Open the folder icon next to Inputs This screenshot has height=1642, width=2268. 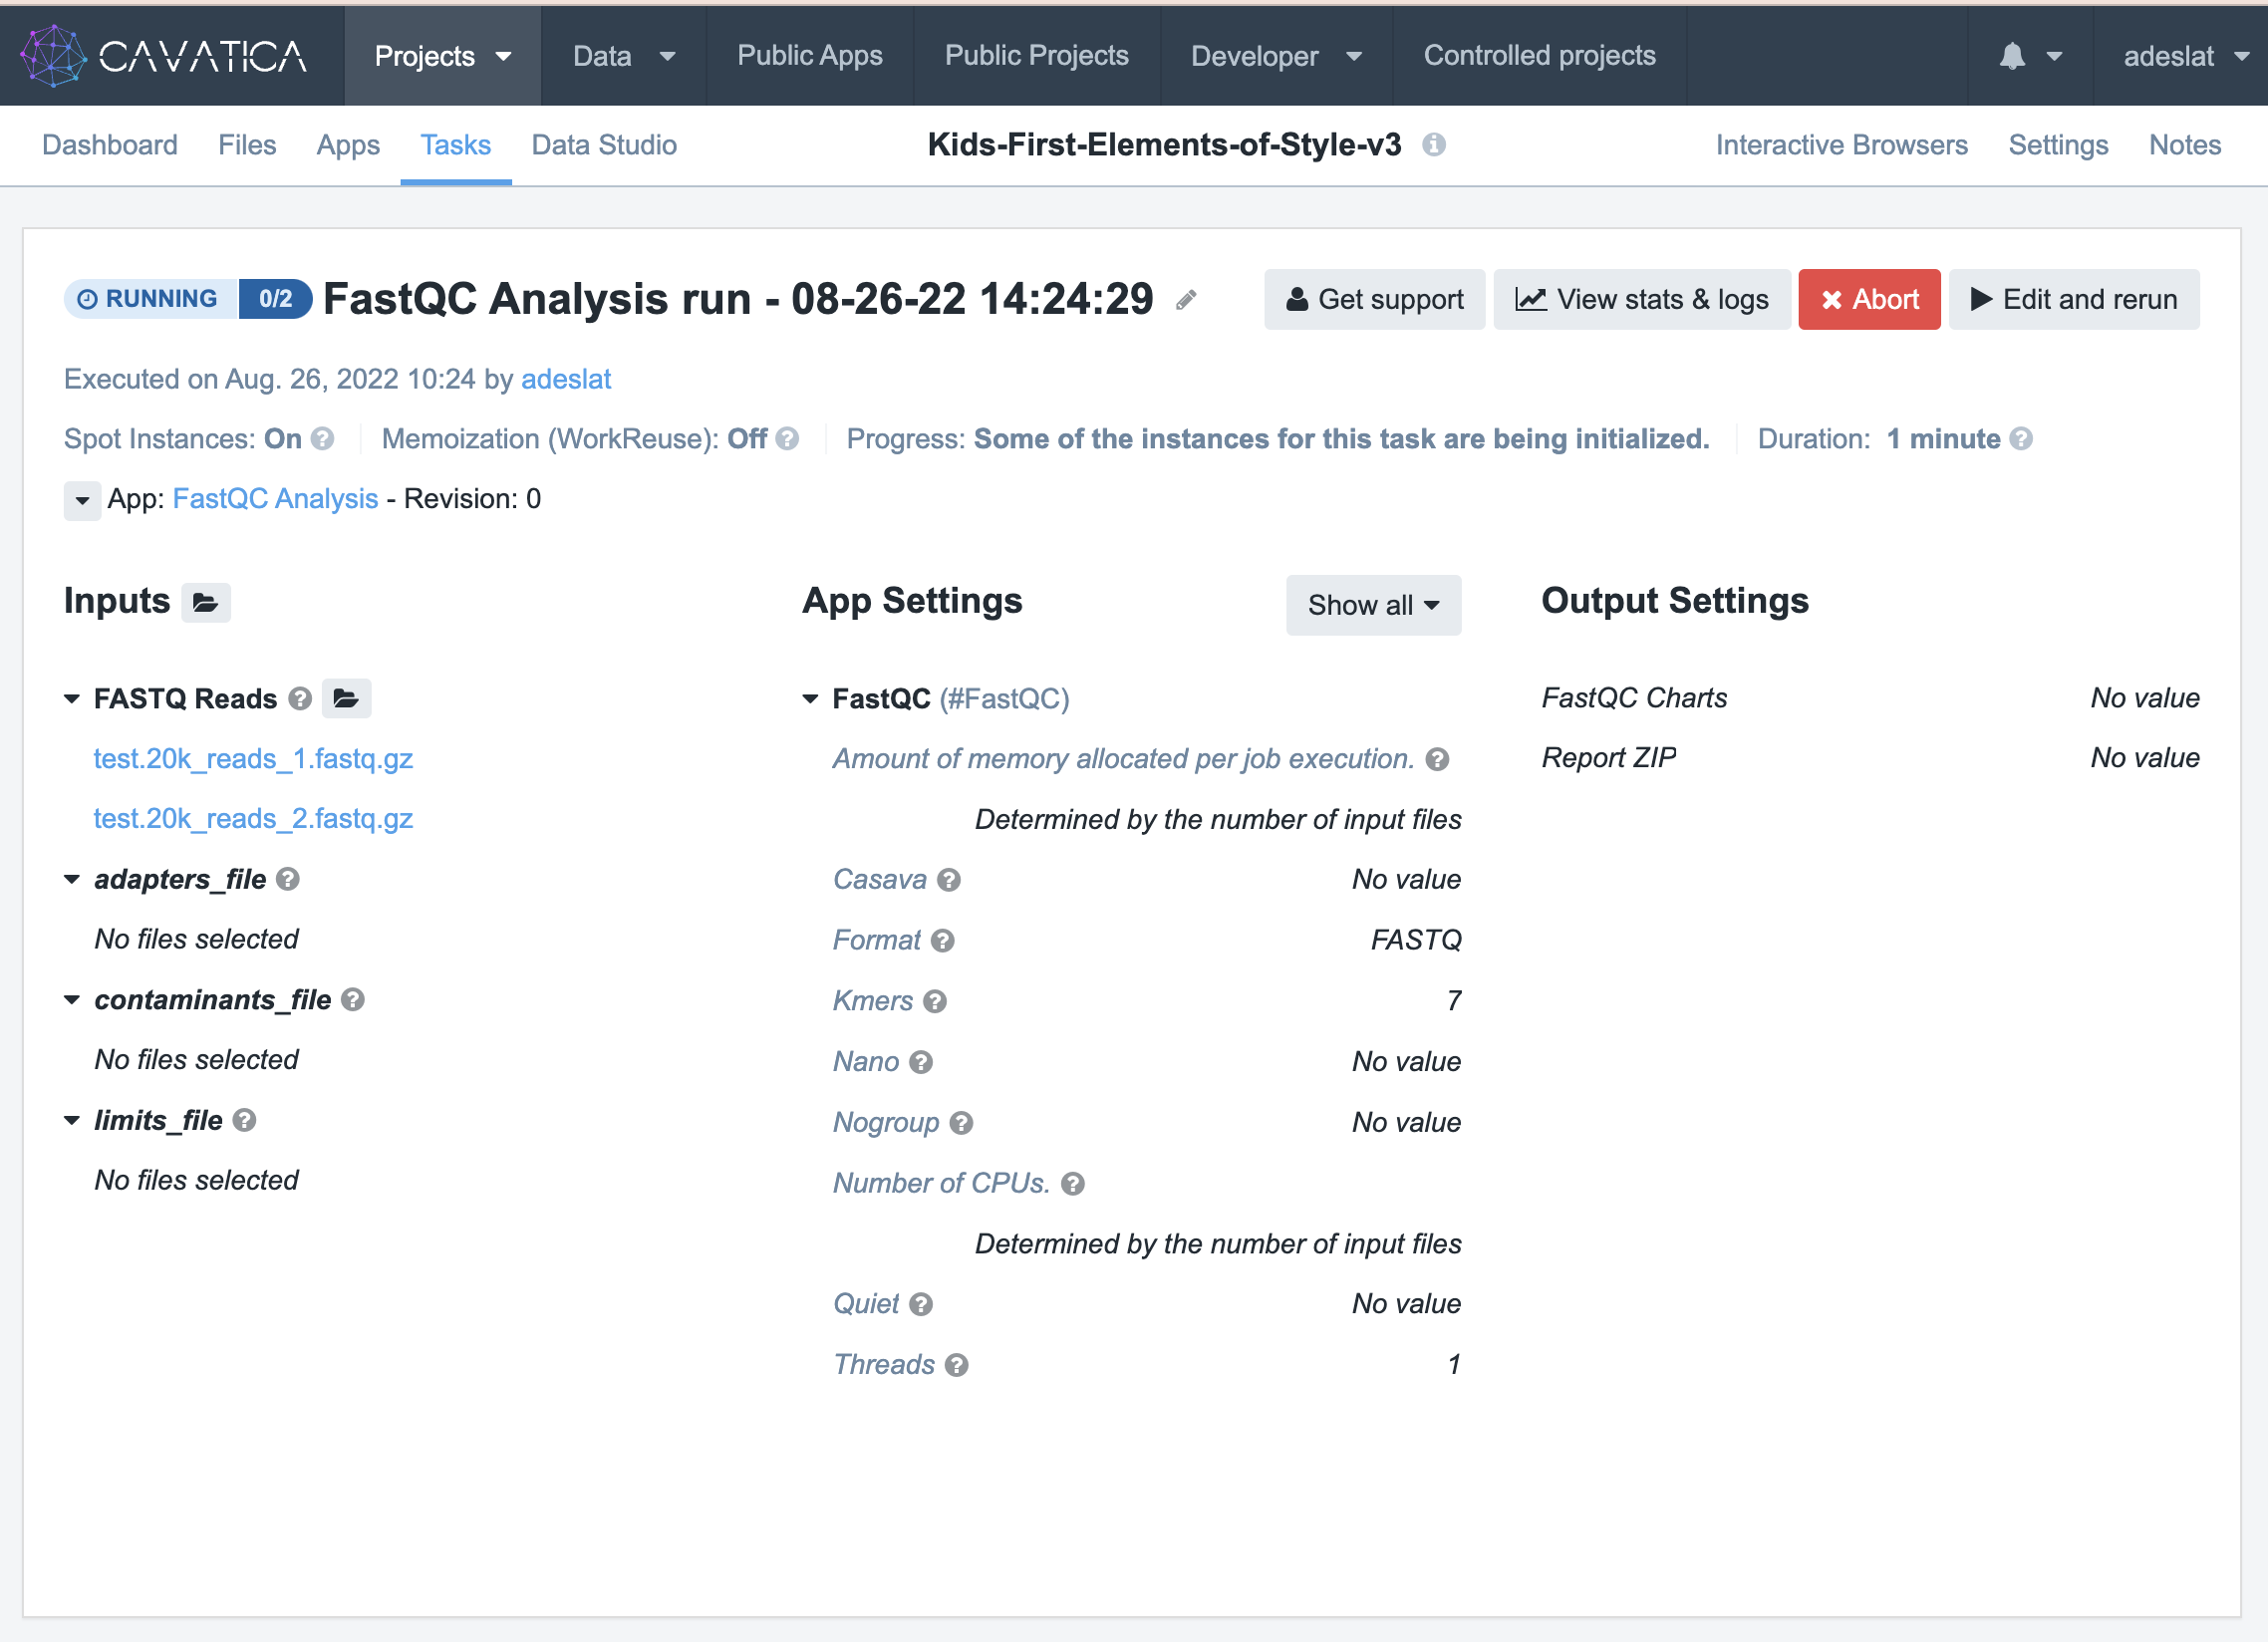point(205,602)
